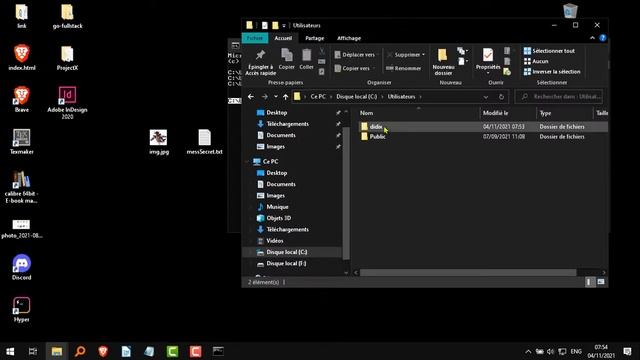Select messSecret.txt on desktop
The height and width of the screenshot is (360, 640).
(204, 142)
